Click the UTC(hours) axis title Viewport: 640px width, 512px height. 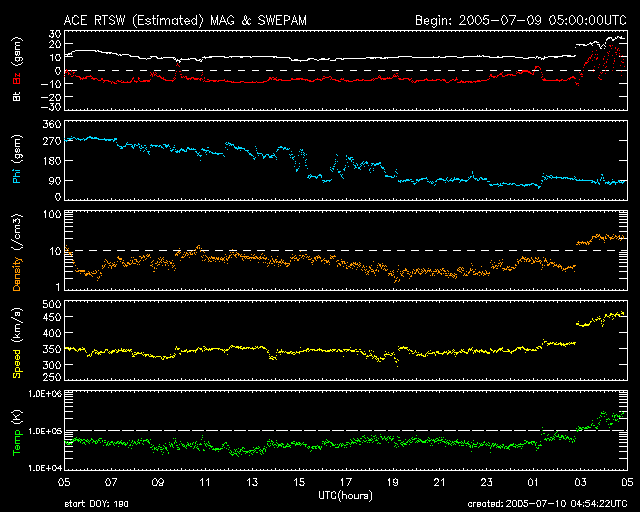coord(345,494)
